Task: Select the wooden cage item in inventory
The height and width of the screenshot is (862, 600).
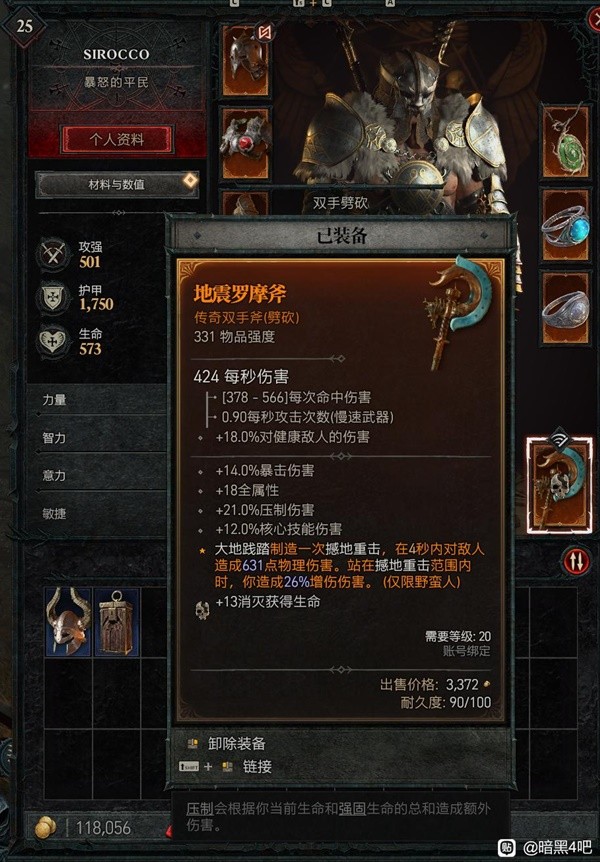Action: 117,622
